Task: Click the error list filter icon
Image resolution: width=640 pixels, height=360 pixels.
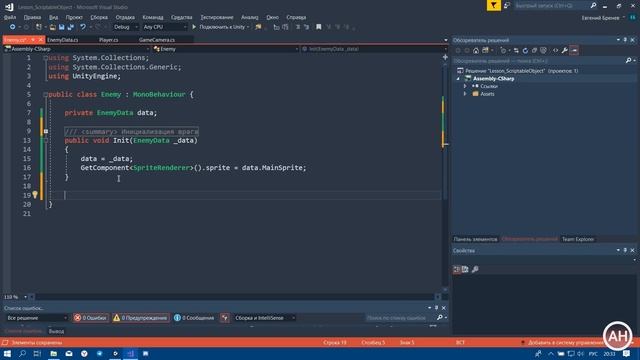Action: (225, 318)
